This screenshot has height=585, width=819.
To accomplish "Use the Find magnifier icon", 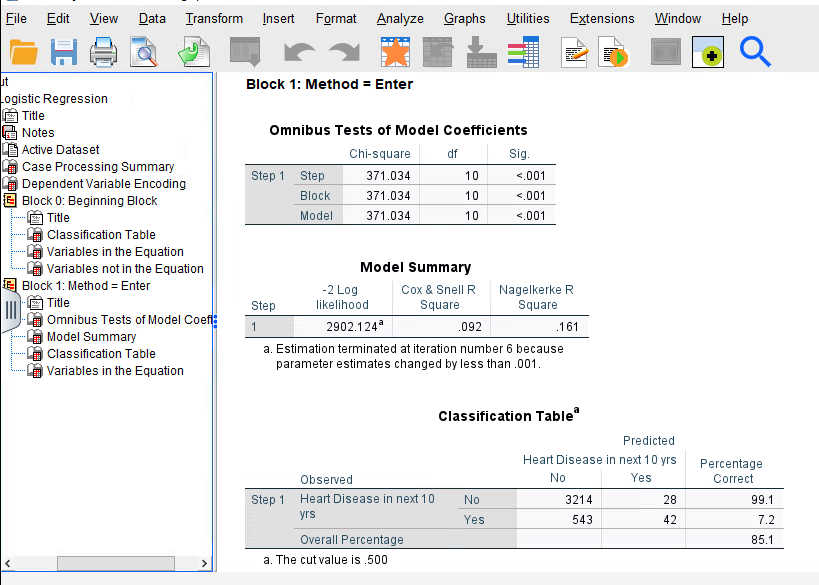I will coord(754,52).
